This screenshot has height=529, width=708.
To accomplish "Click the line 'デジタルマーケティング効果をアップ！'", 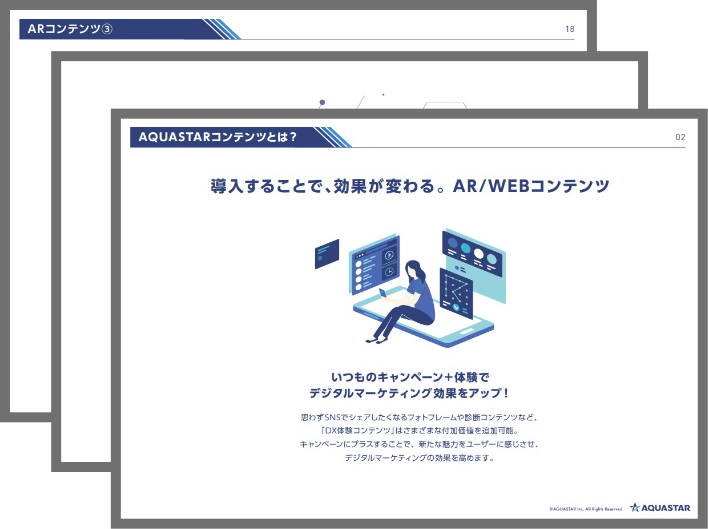I will (x=410, y=393).
